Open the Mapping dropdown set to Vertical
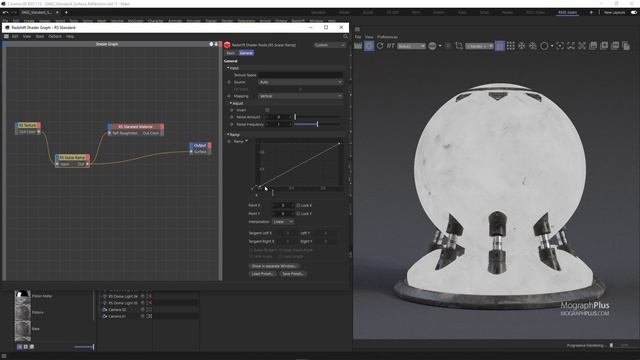 pyautogui.click(x=300, y=96)
